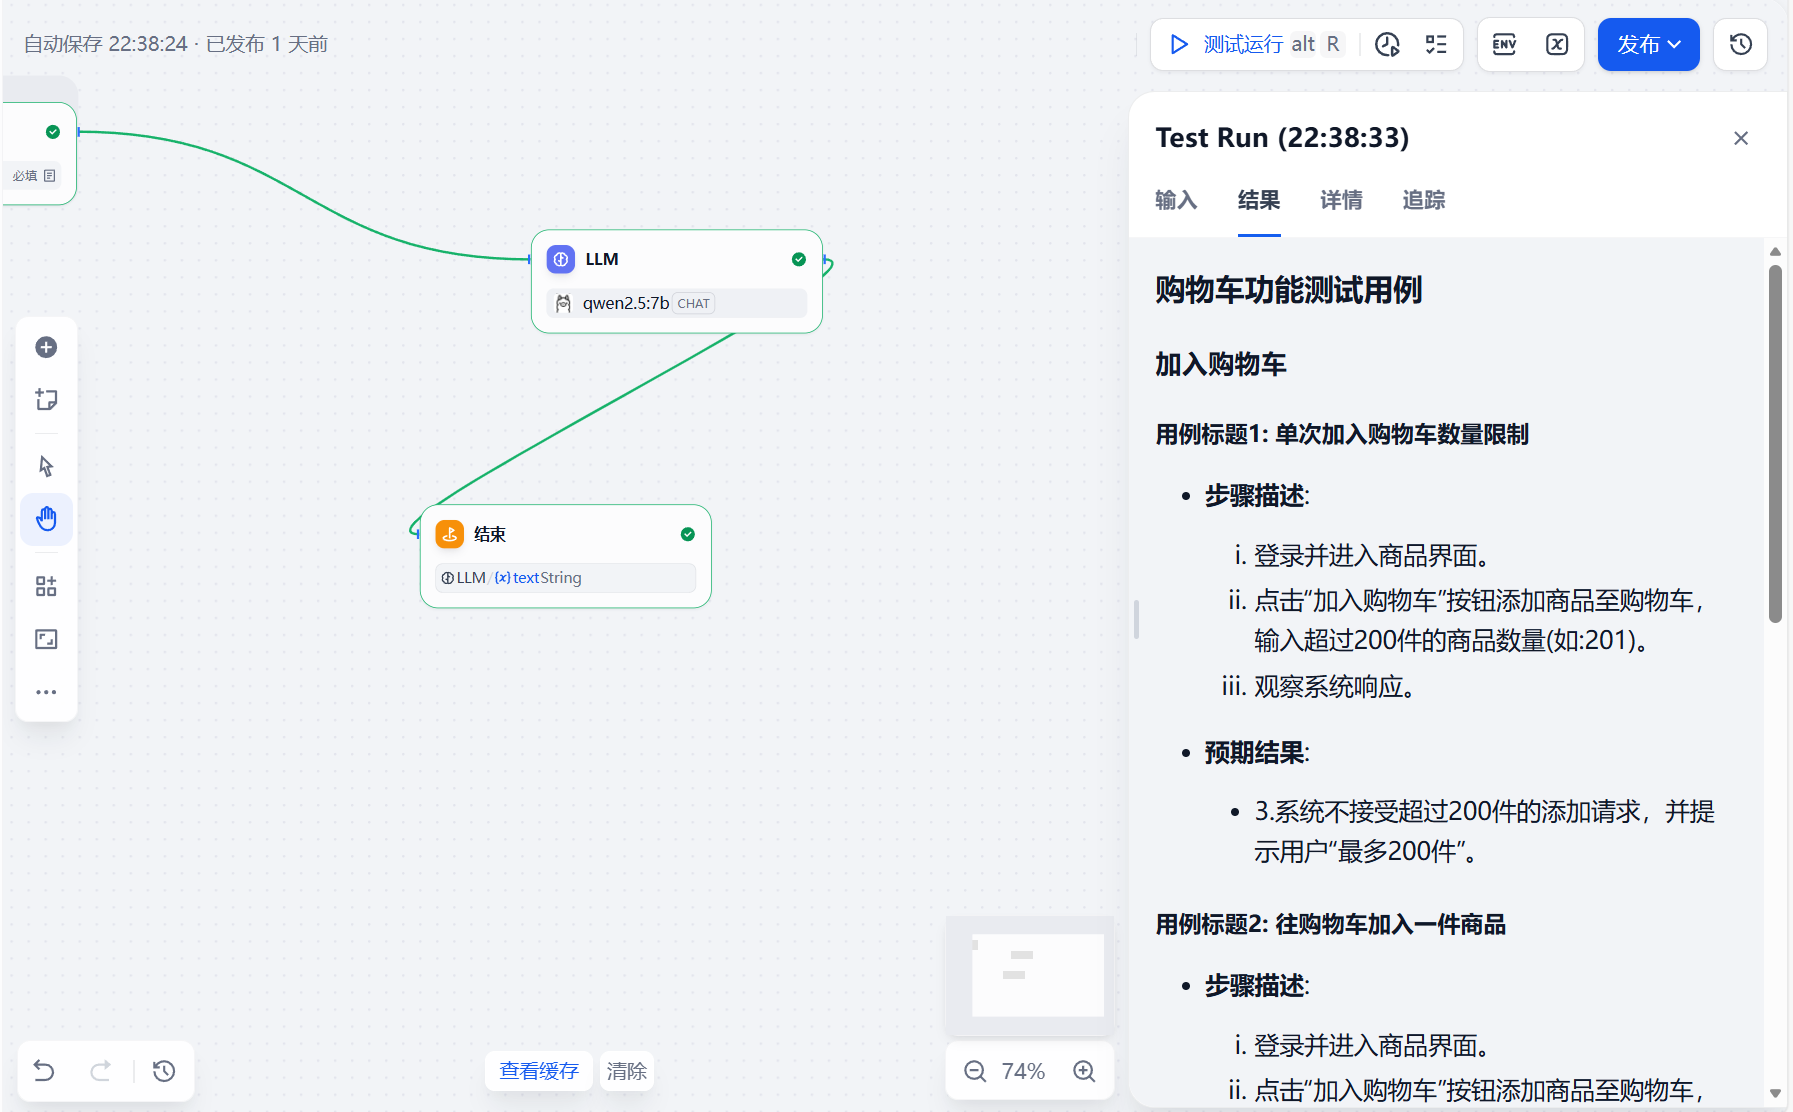The width and height of the screenshot is (1793, 1112).
Task: Open the organize blocks tool
Action: (x=46, y=586)
